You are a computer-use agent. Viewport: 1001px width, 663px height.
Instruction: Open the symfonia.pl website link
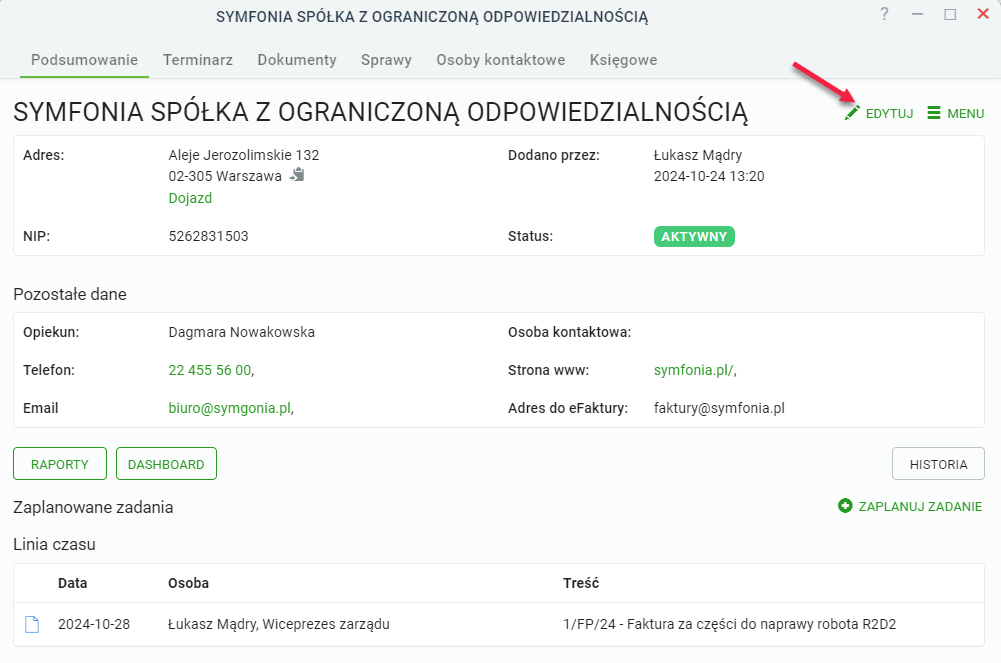point(694,370)
